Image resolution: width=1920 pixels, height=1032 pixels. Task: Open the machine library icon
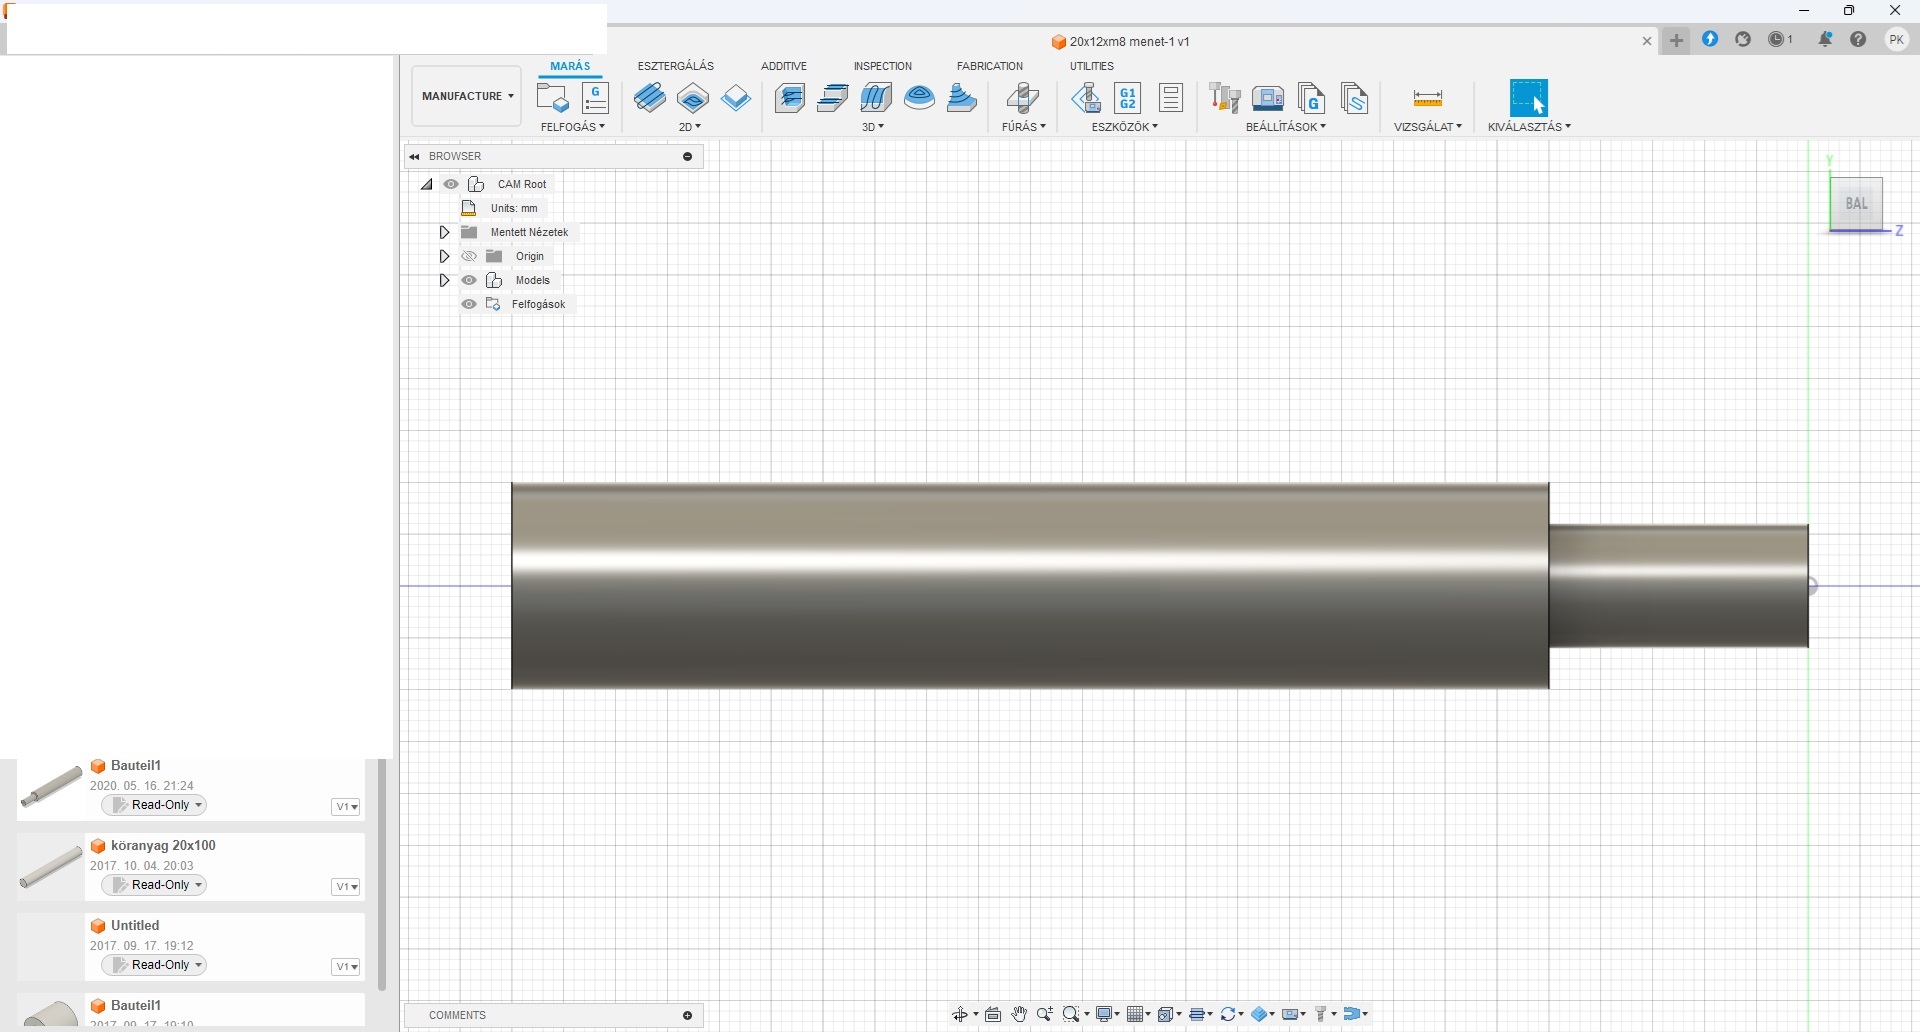1268,98
